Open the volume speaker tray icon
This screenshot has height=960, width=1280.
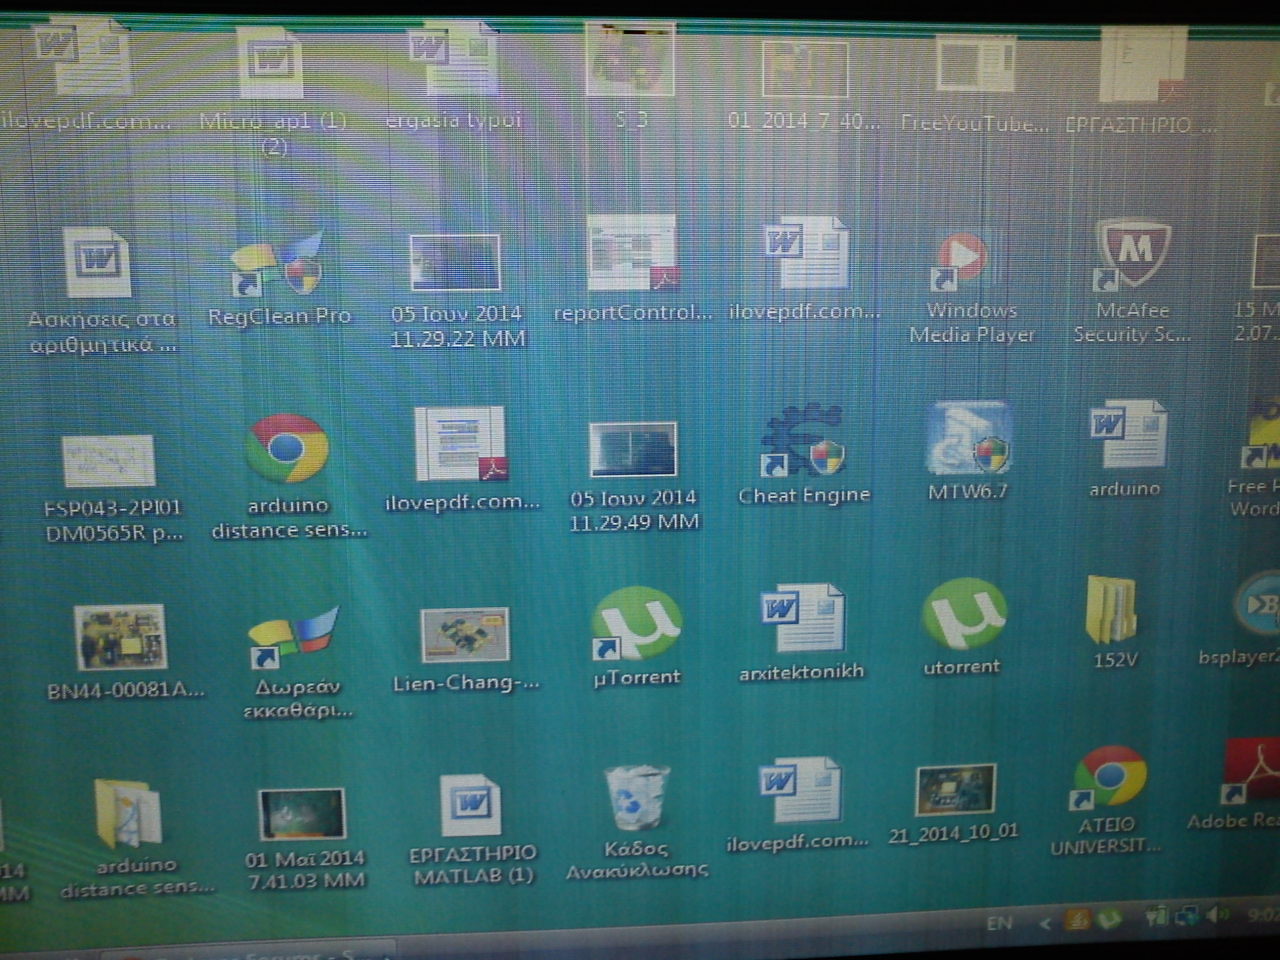click(x=1217, y=914)
